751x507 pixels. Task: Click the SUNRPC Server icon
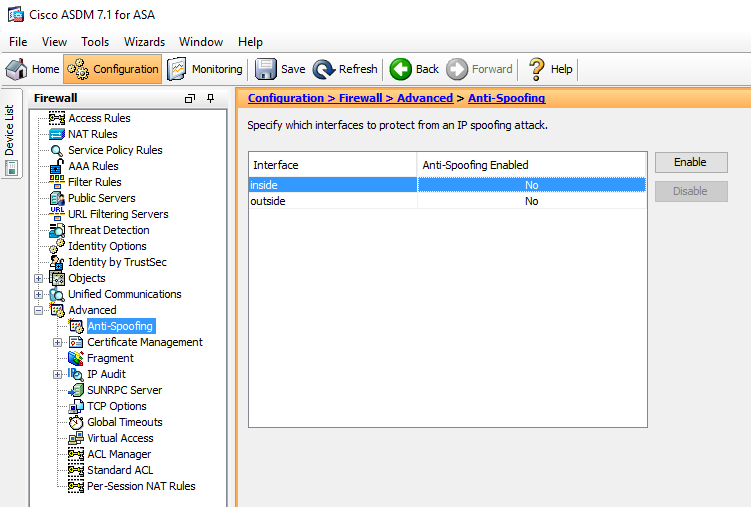[76, 390]
